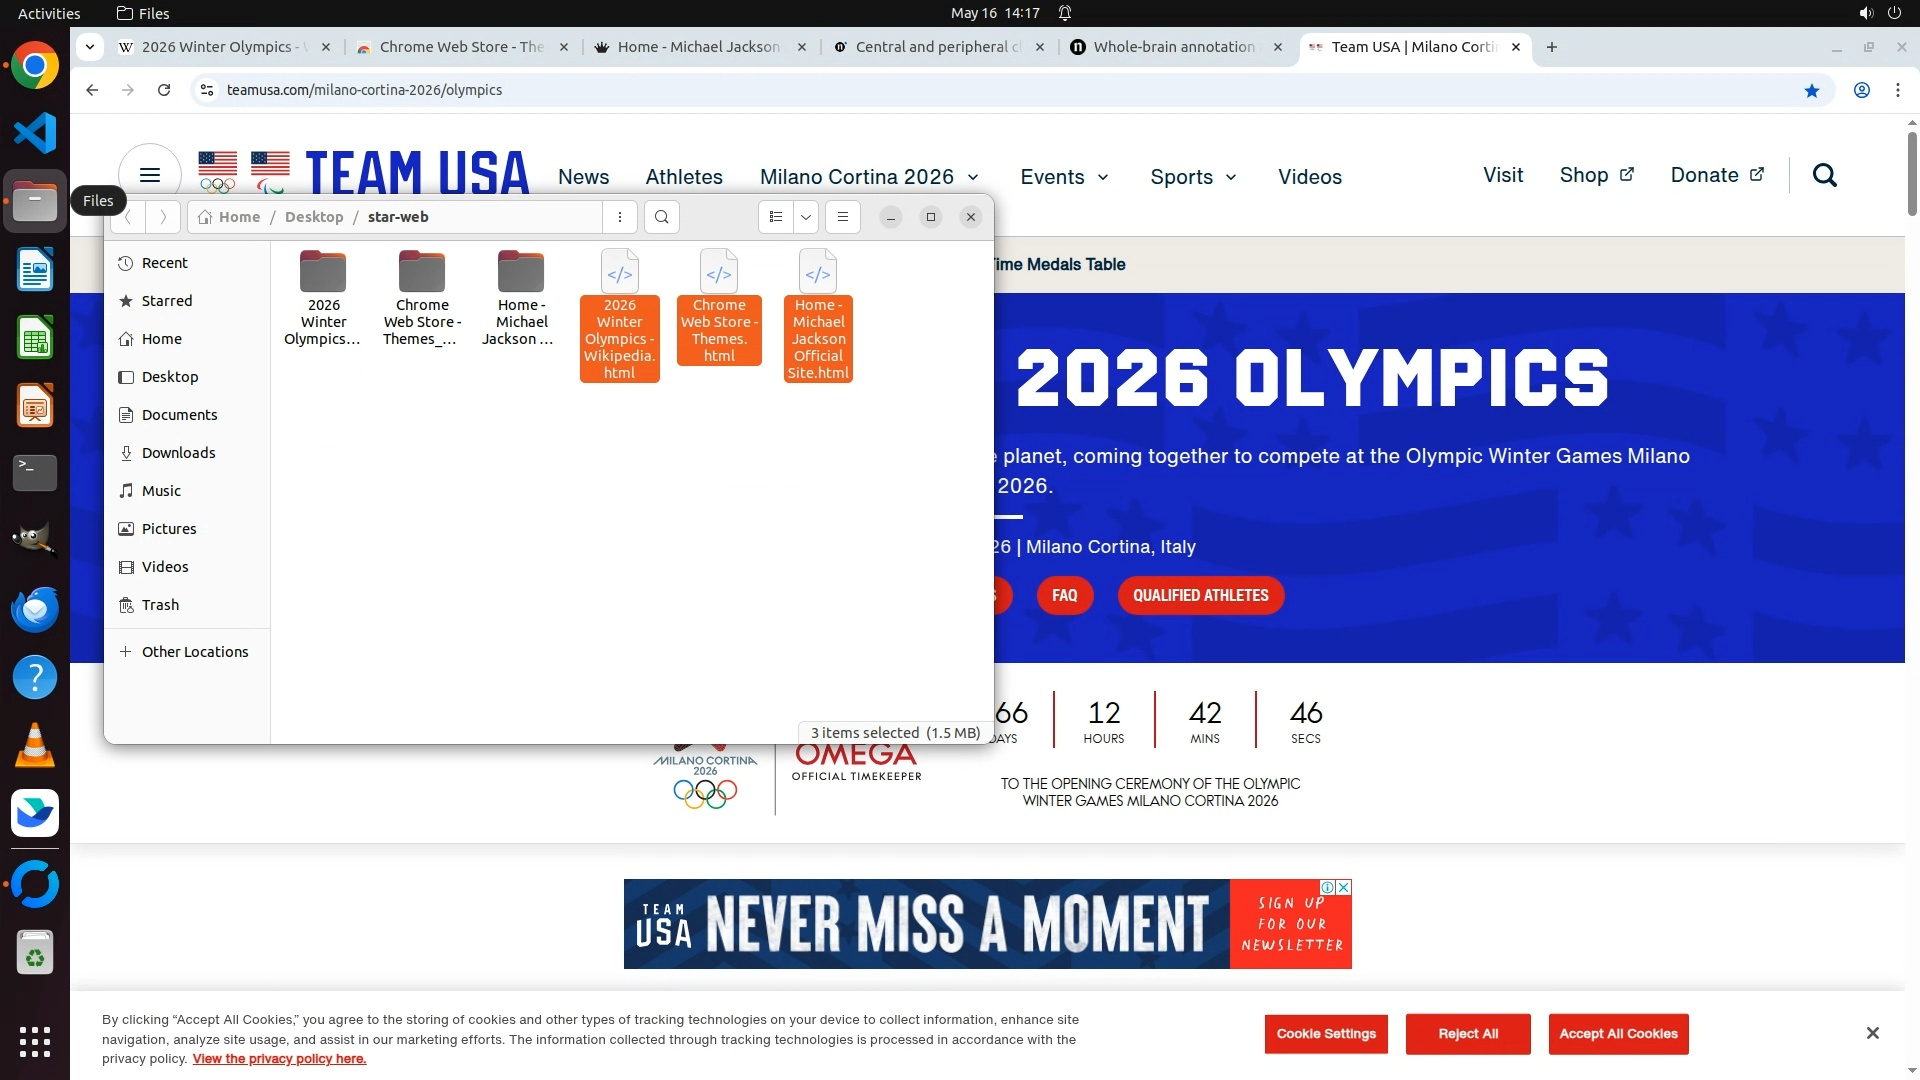
Task: Click the Team USA site search icon
Action: pos(1825,176)
